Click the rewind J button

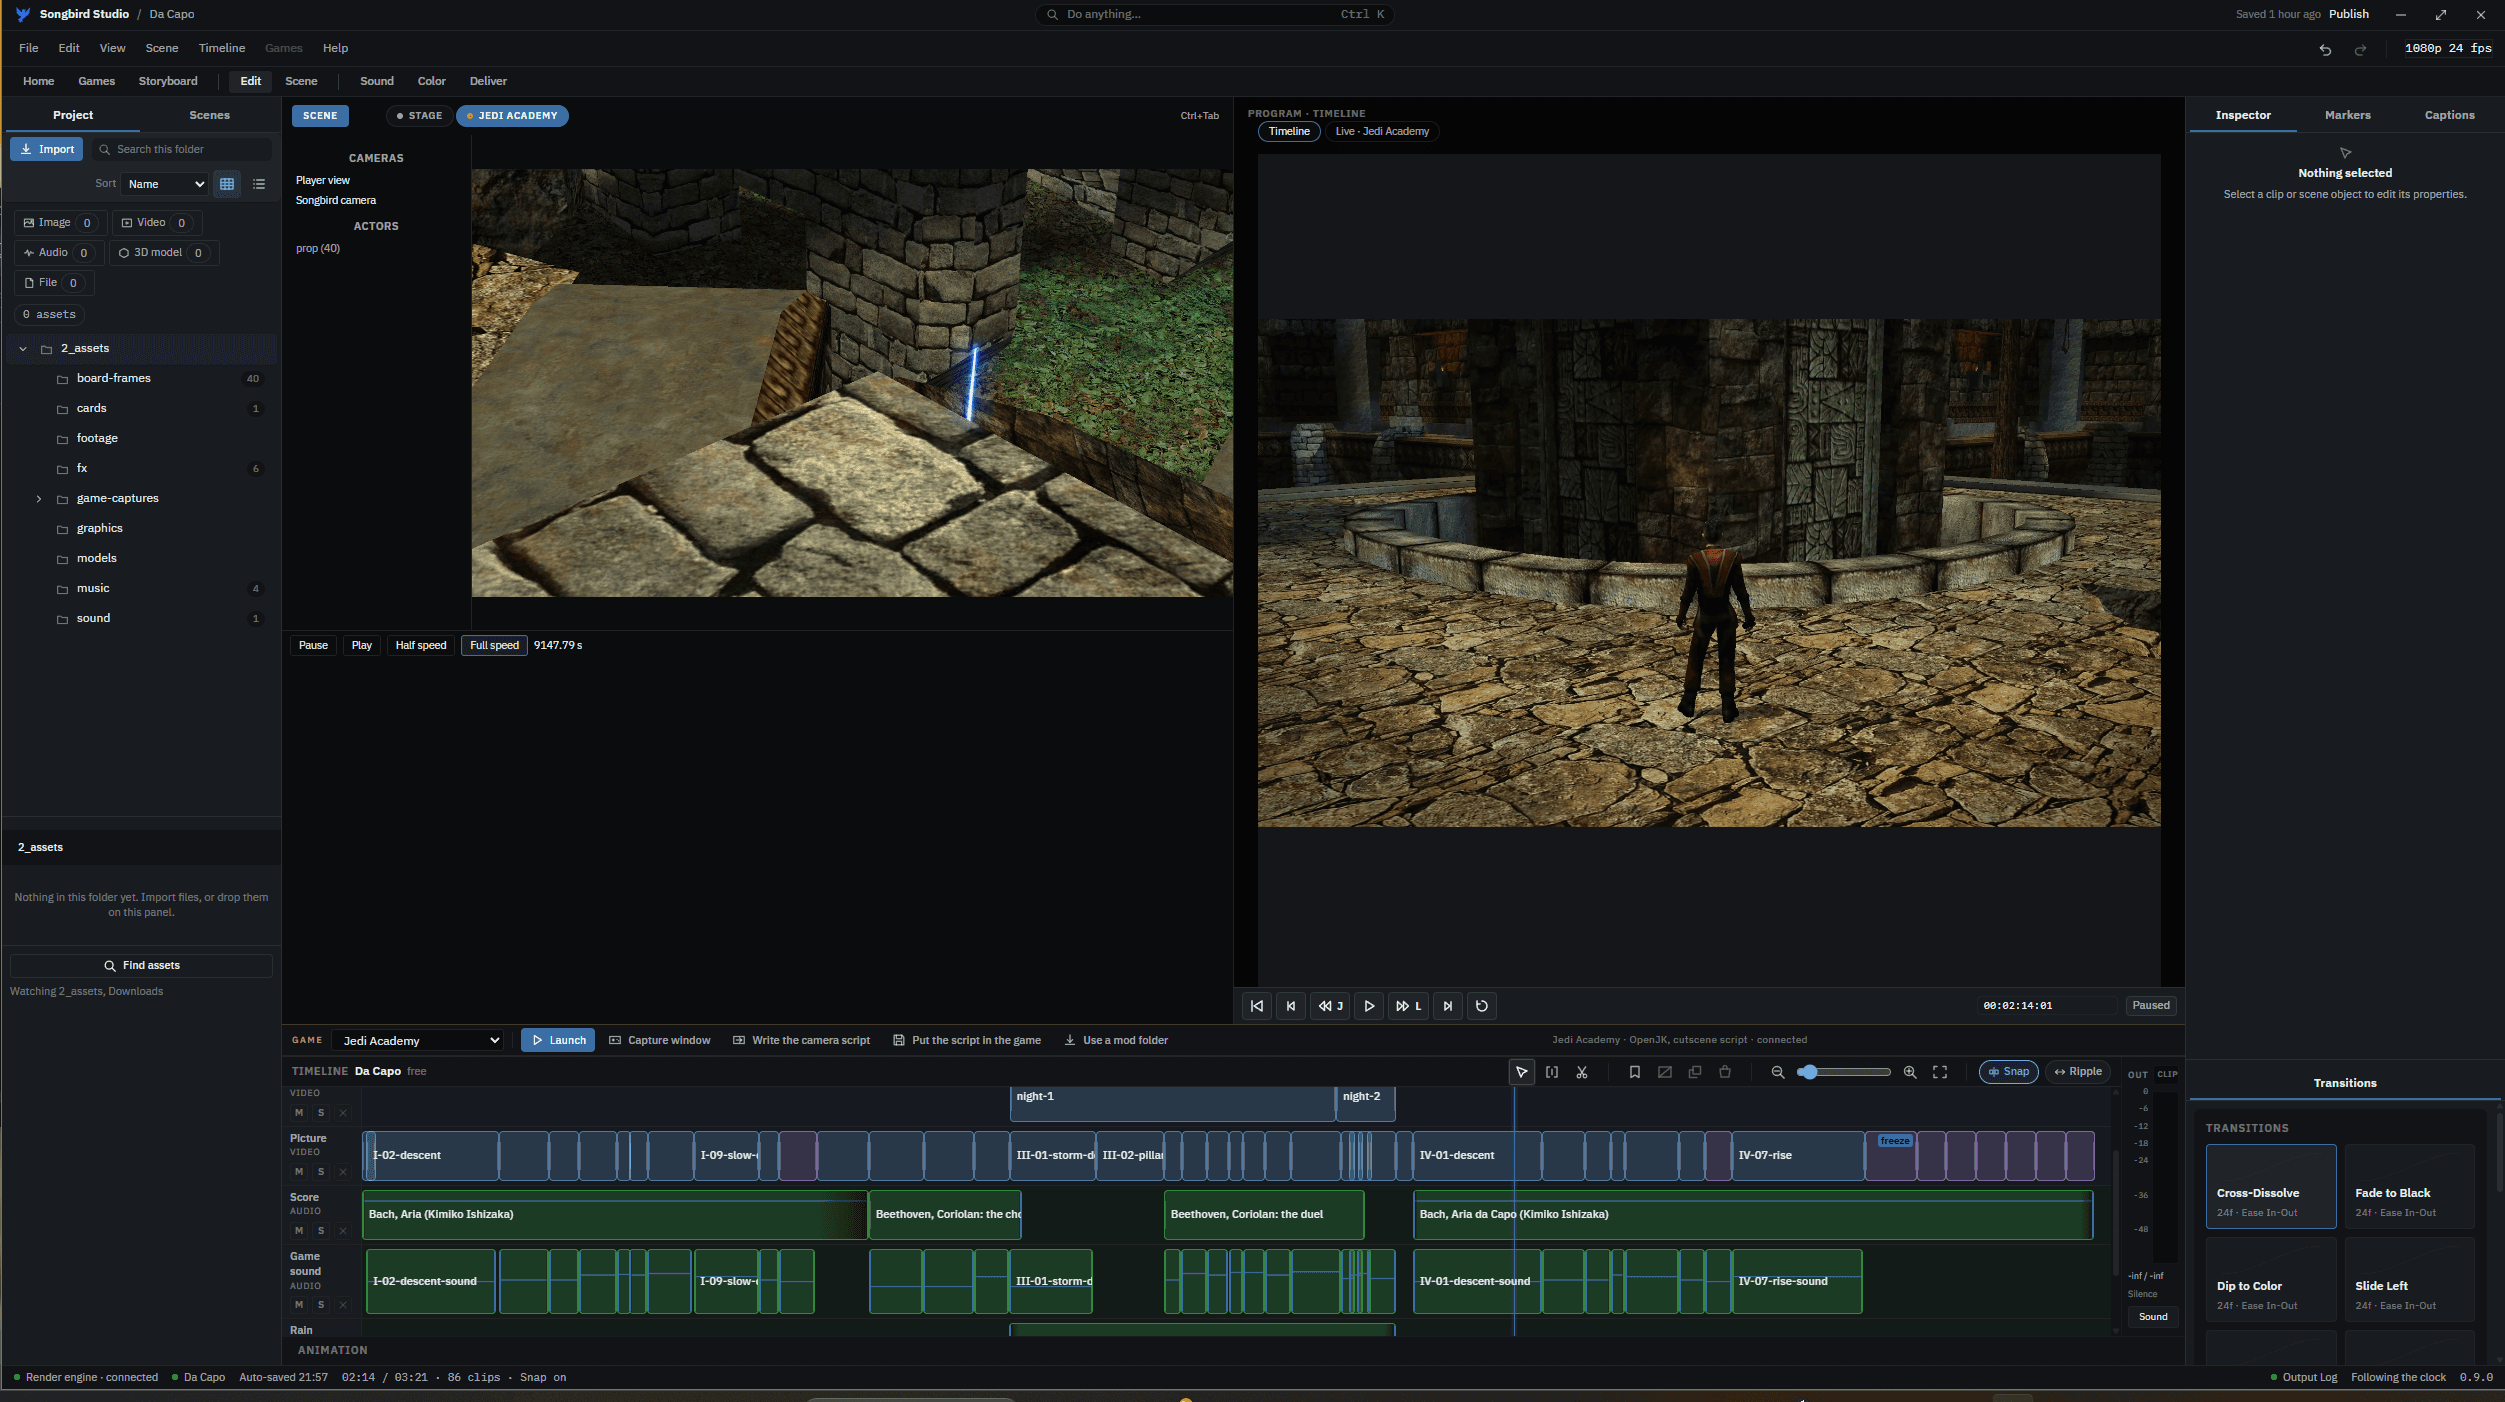tap(1330, 1006)
